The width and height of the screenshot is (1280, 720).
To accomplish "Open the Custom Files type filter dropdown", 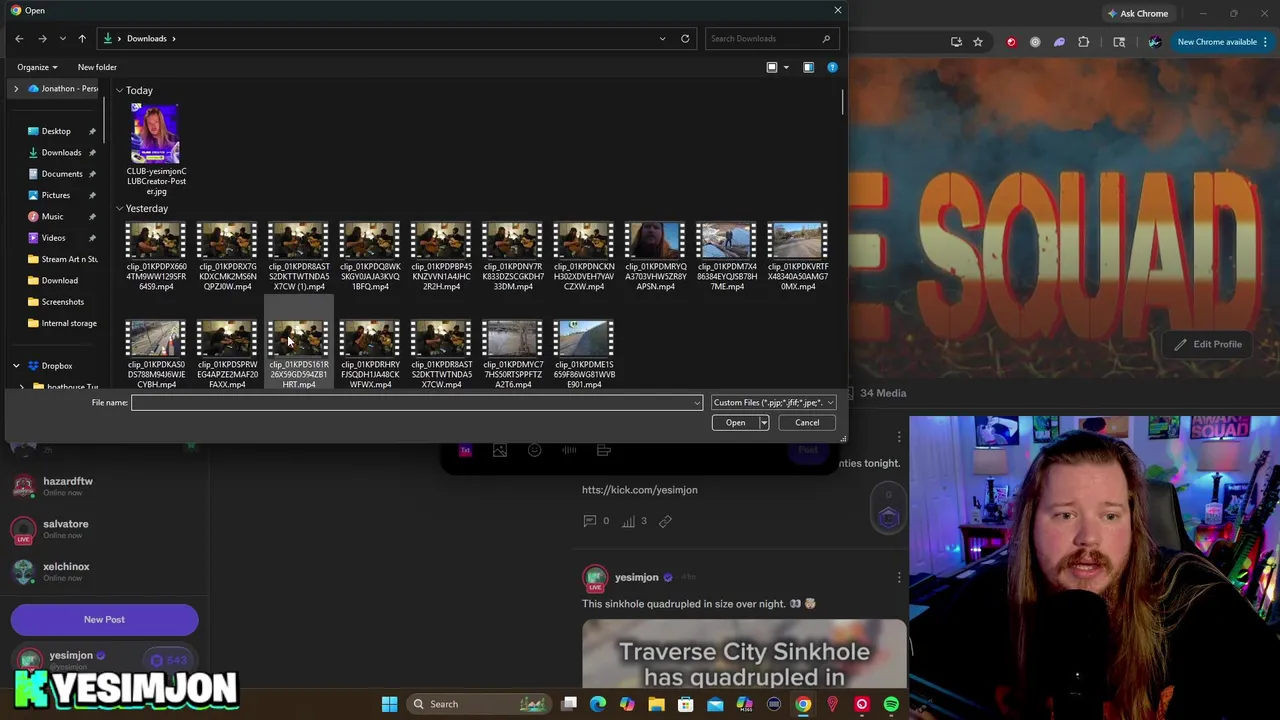I will tap(773, 402).
